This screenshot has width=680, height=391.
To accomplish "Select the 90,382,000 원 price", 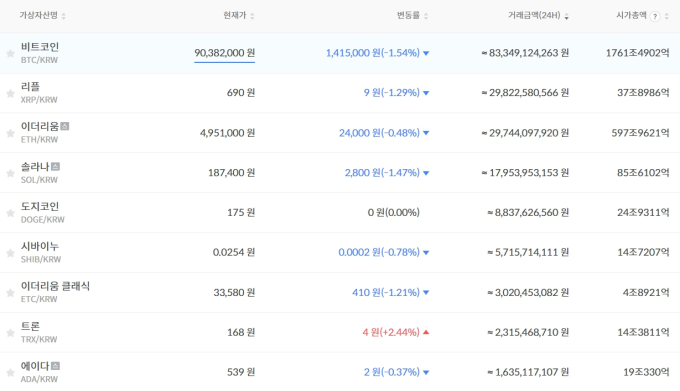I will click(225, 53).
